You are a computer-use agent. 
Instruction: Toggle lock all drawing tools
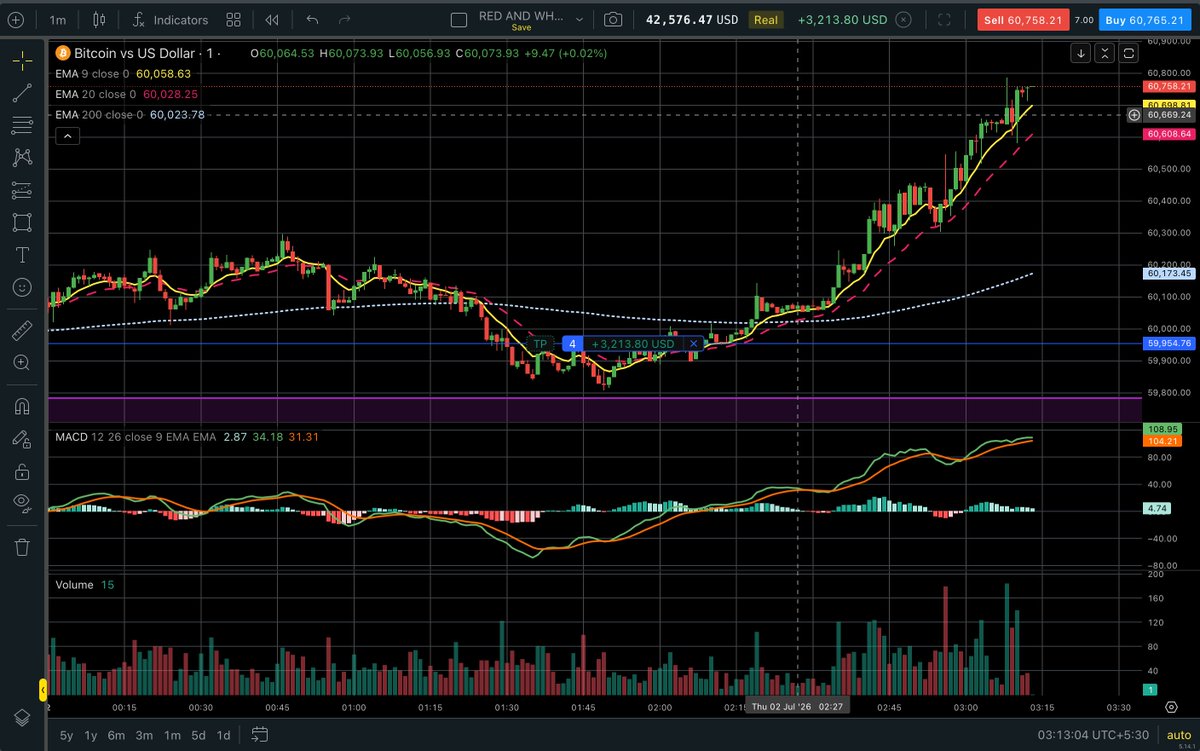(x=21, y=470)
